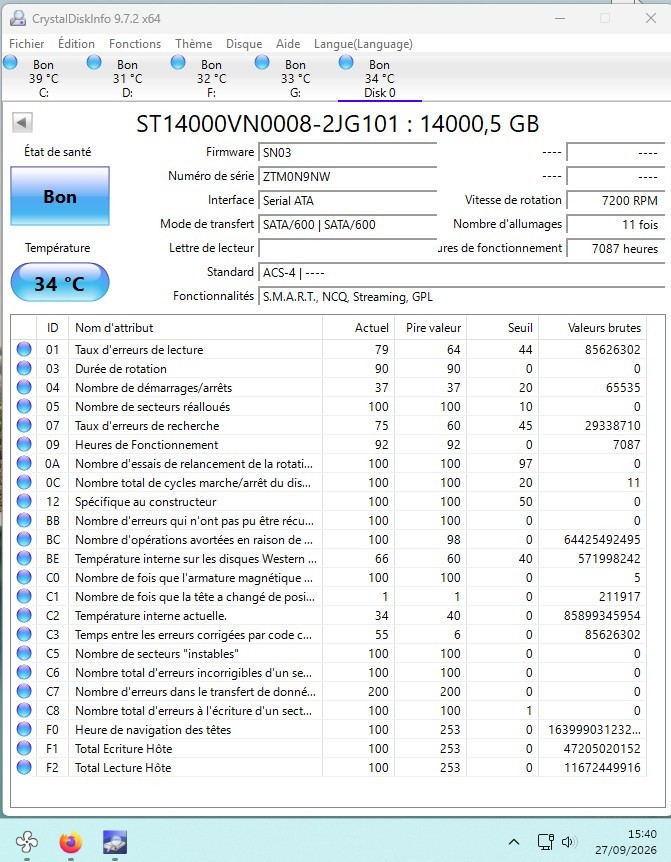Viewport: 671px width, 862px height.
Task: Click the Nom d'attribut column header
Action: (x=195, y=328)
